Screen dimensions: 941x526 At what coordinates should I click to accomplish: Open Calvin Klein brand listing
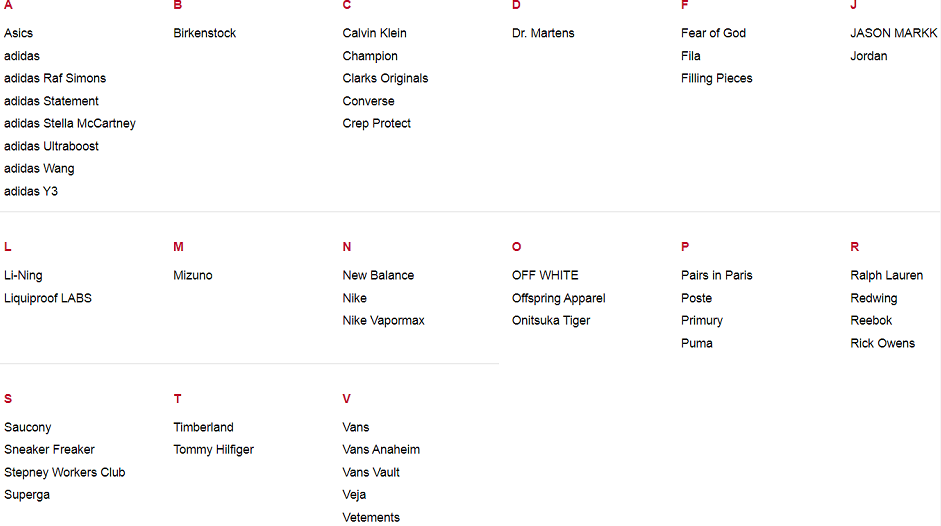click(374, 33)
